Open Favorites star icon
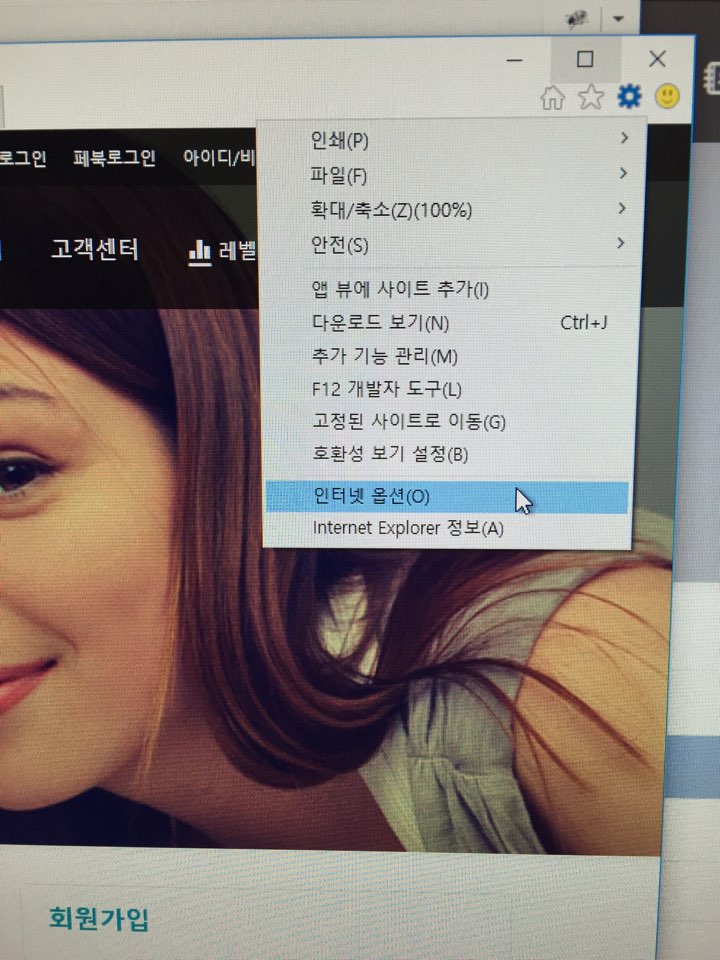Screen dimensions: 720x960 click(x=591, y=97)
